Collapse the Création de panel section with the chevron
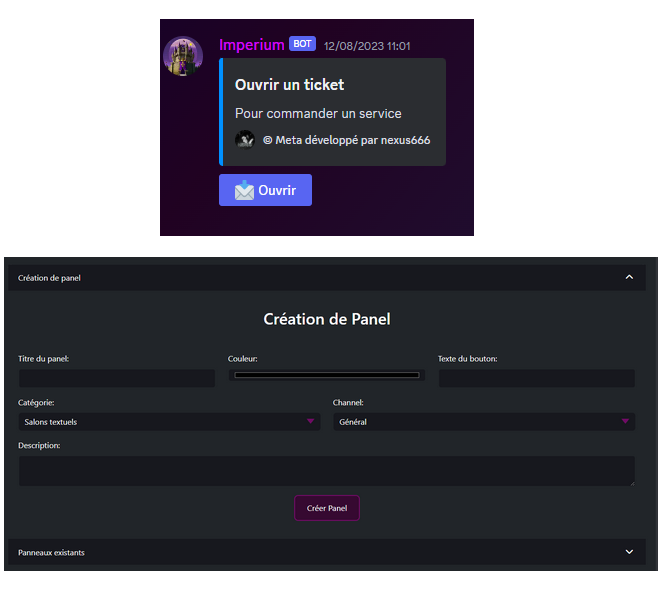This screenshot has width=658, height=597. (629, 277)
